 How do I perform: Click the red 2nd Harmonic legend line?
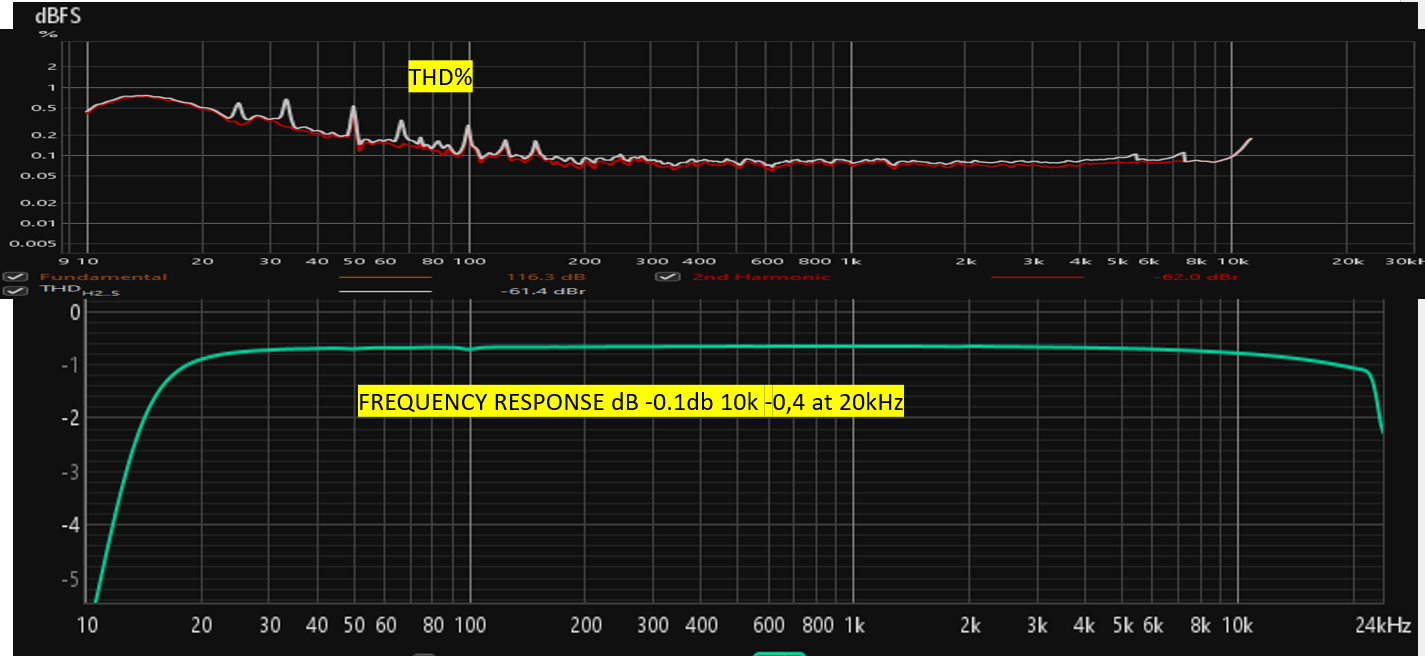click(x=1037, y=277)
